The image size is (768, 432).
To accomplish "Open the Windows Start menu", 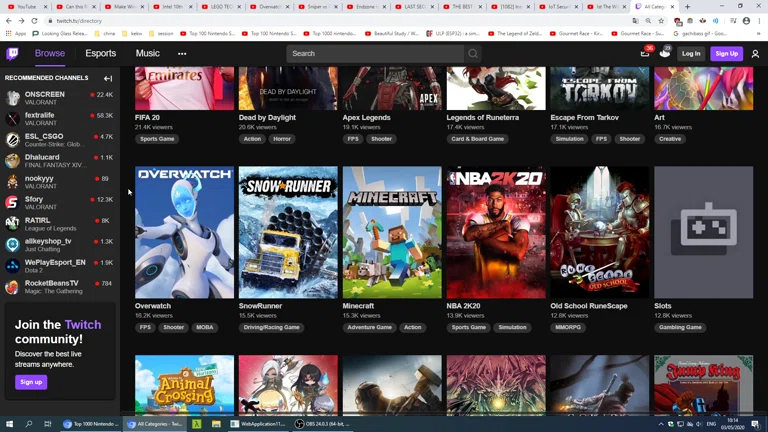I will click(10, 424).
